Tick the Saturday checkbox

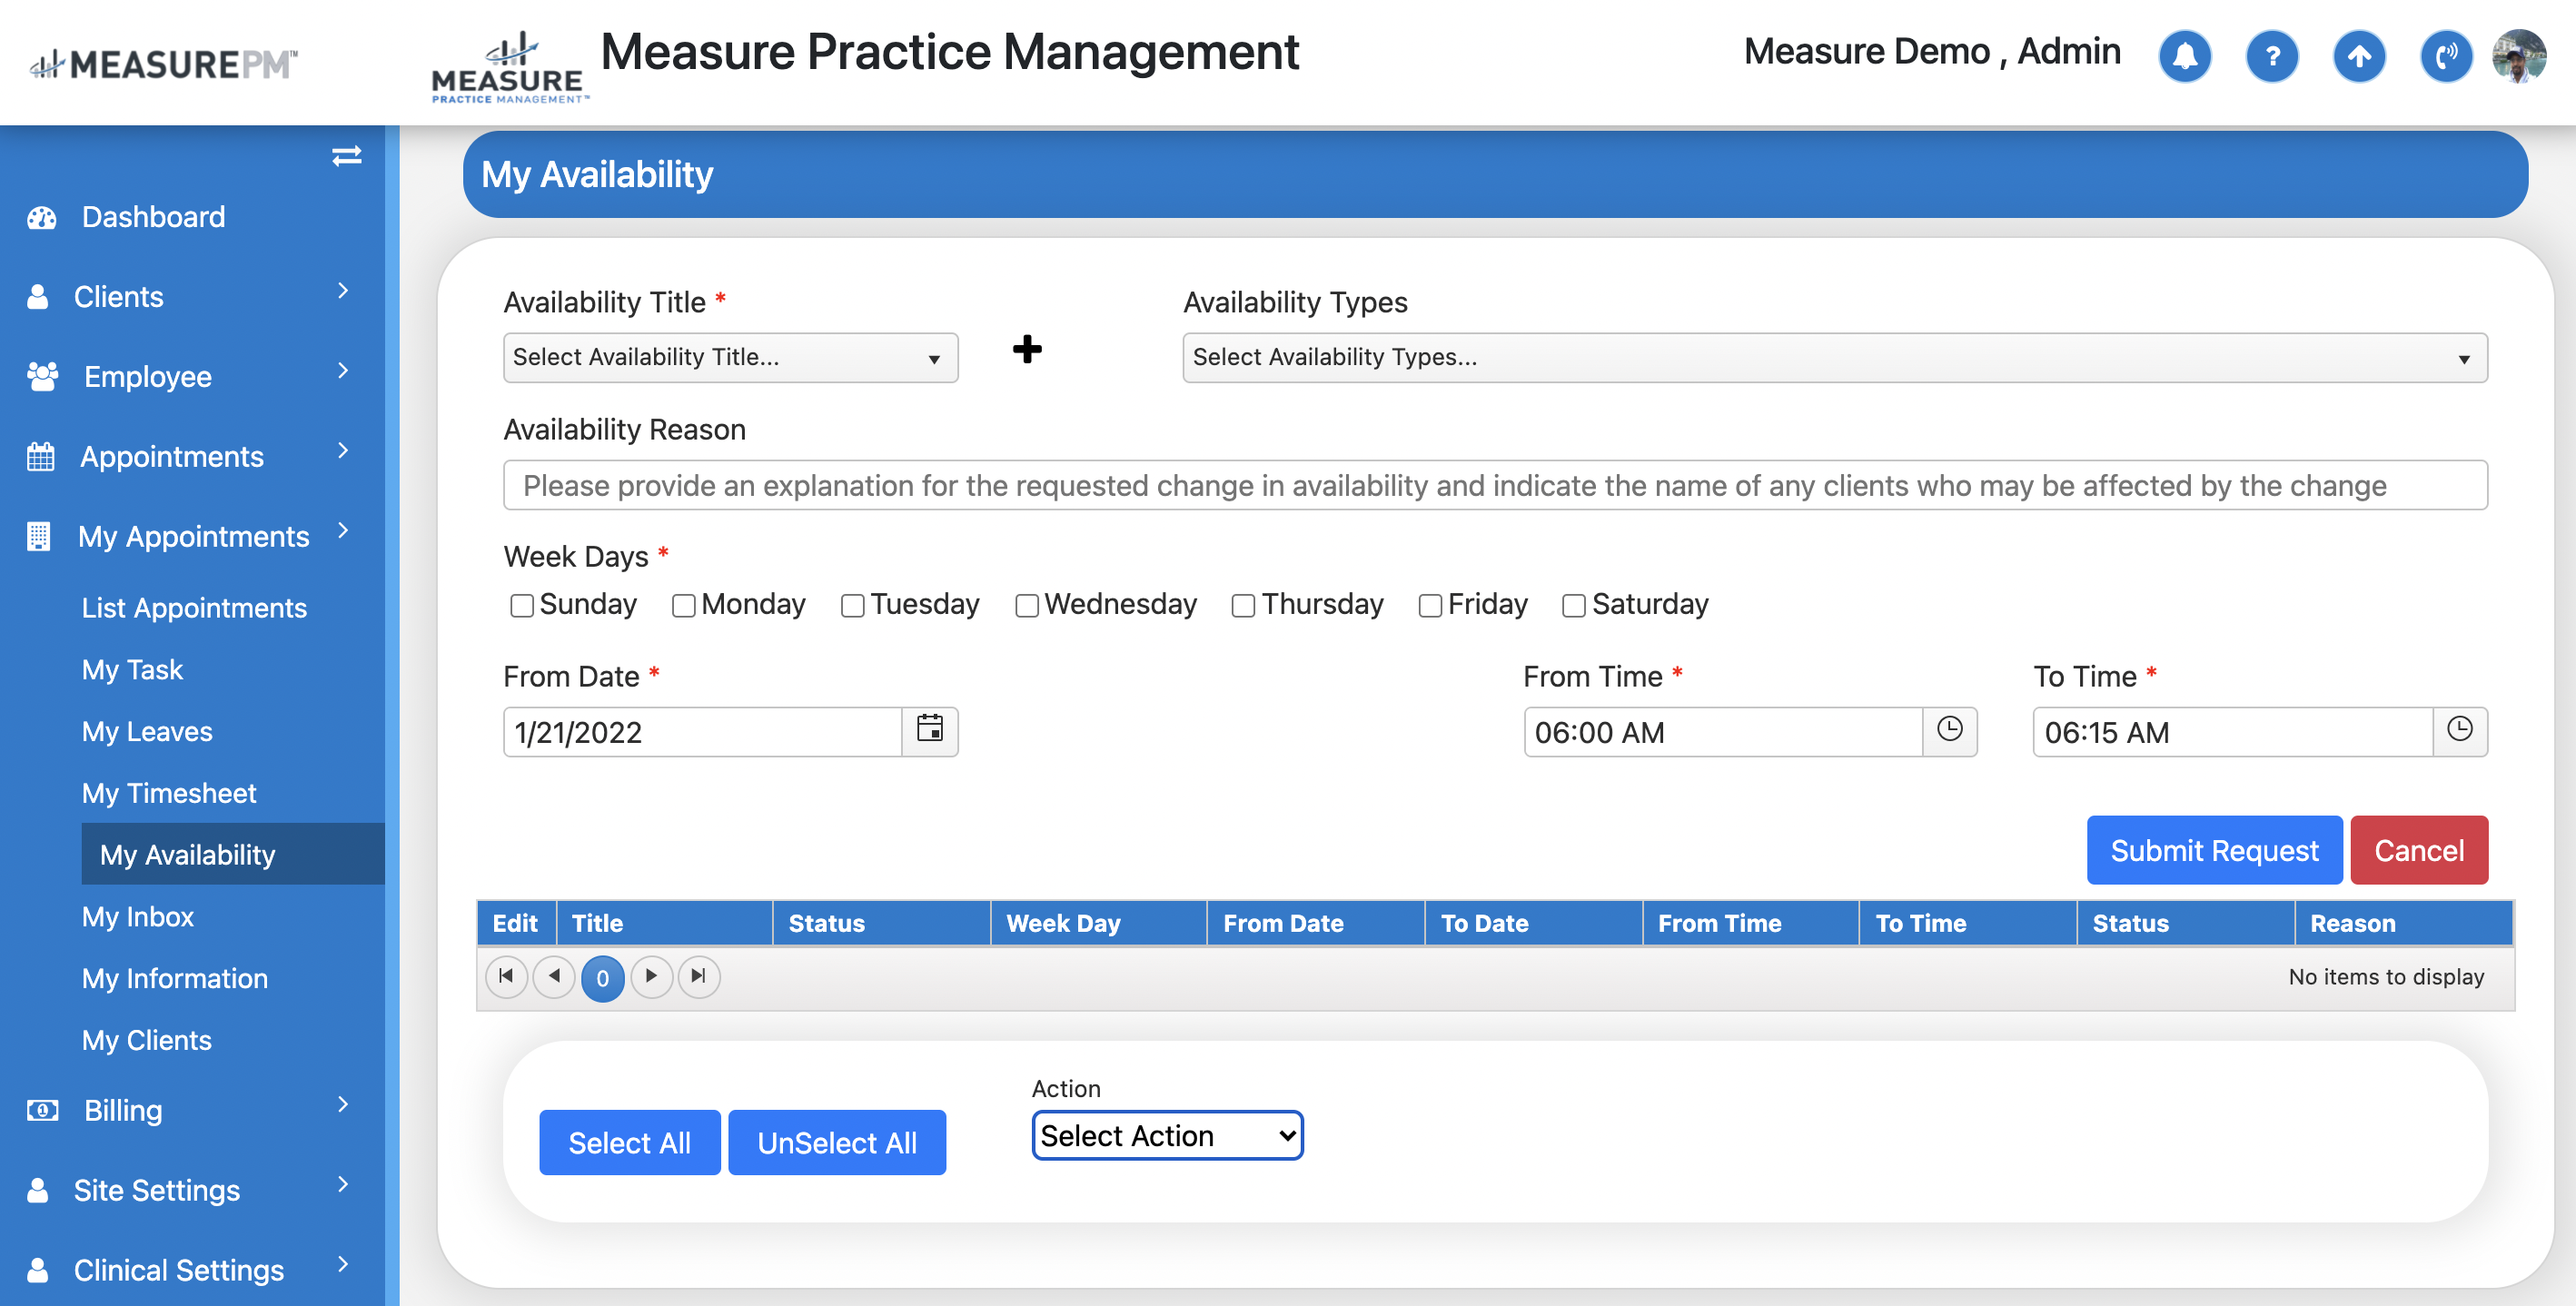[x=1573, y=606]
